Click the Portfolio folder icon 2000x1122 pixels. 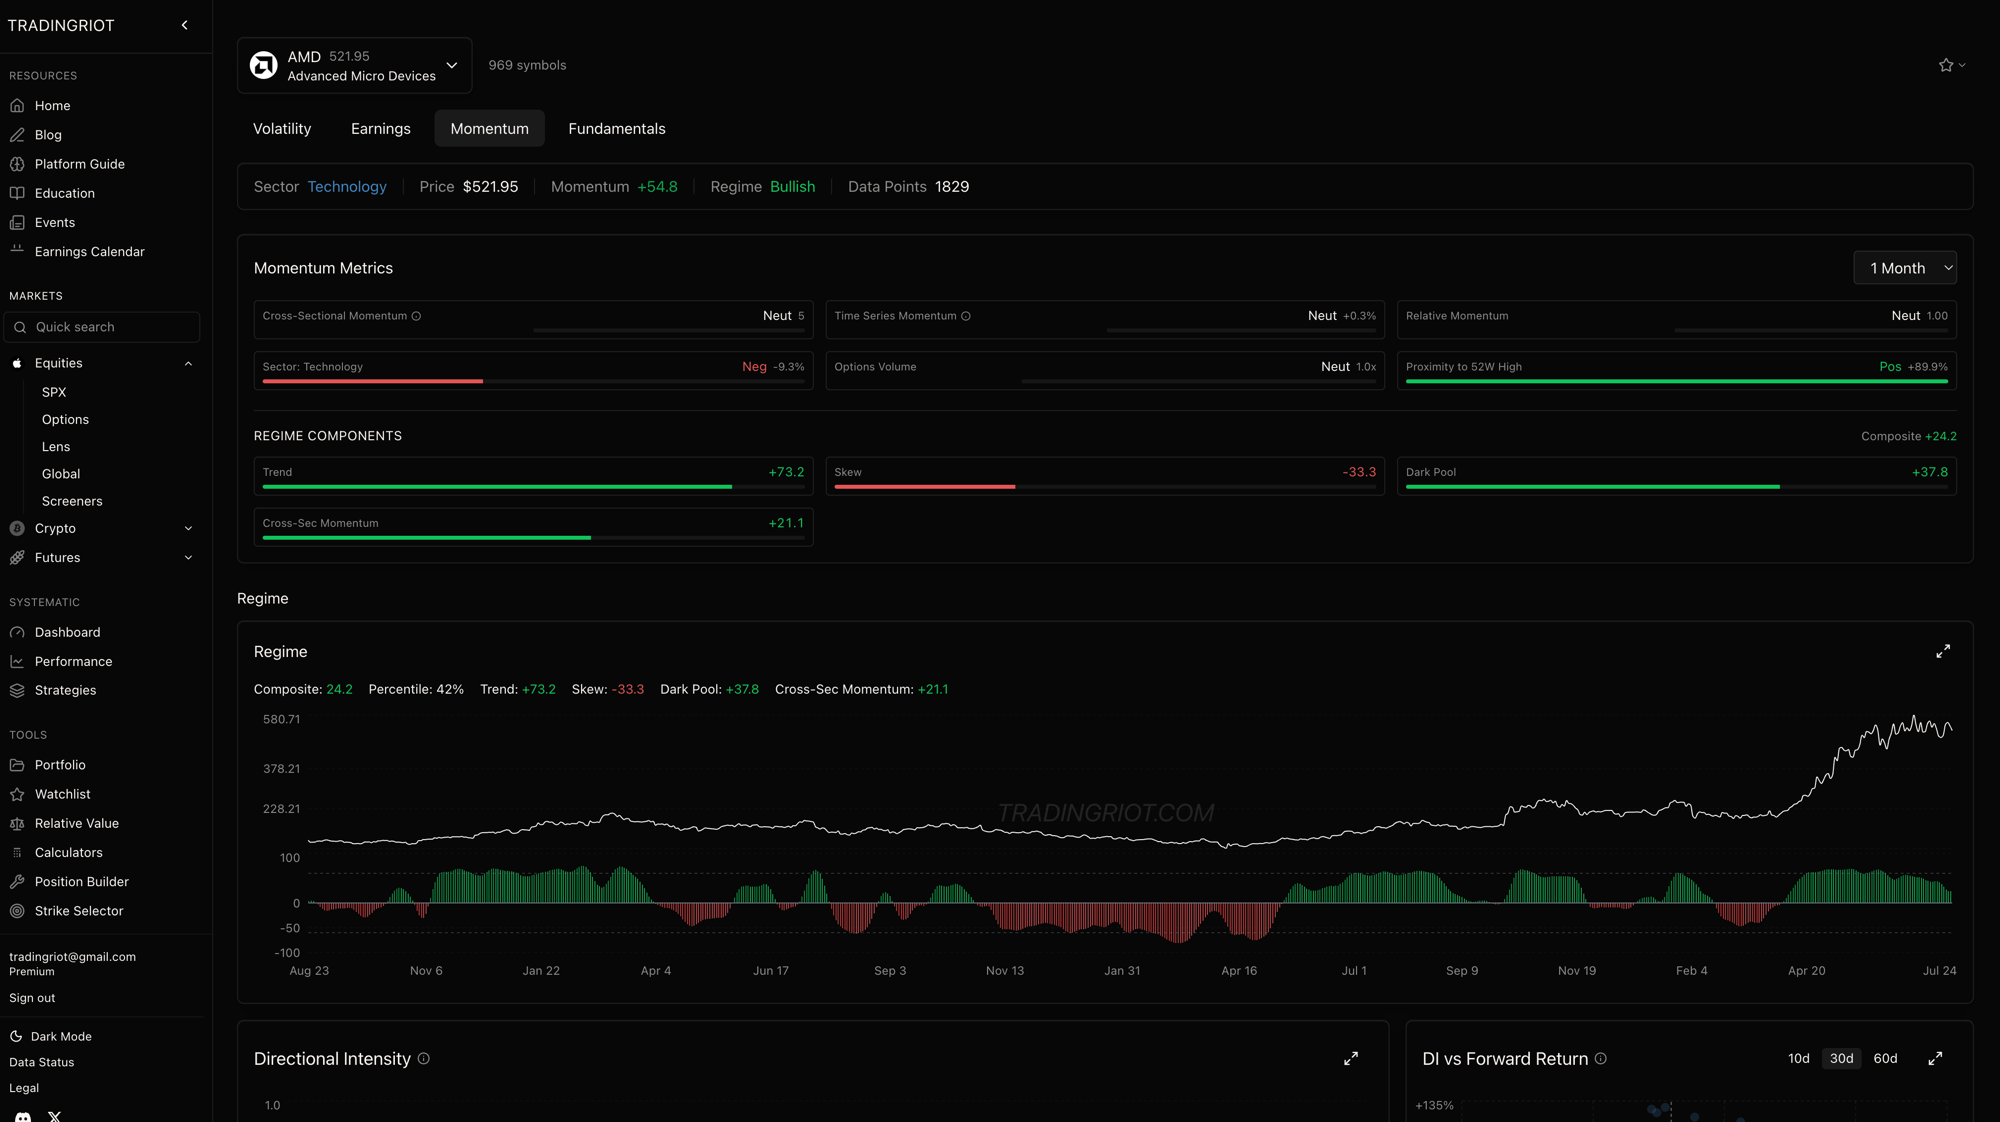[x=17, y=765]
